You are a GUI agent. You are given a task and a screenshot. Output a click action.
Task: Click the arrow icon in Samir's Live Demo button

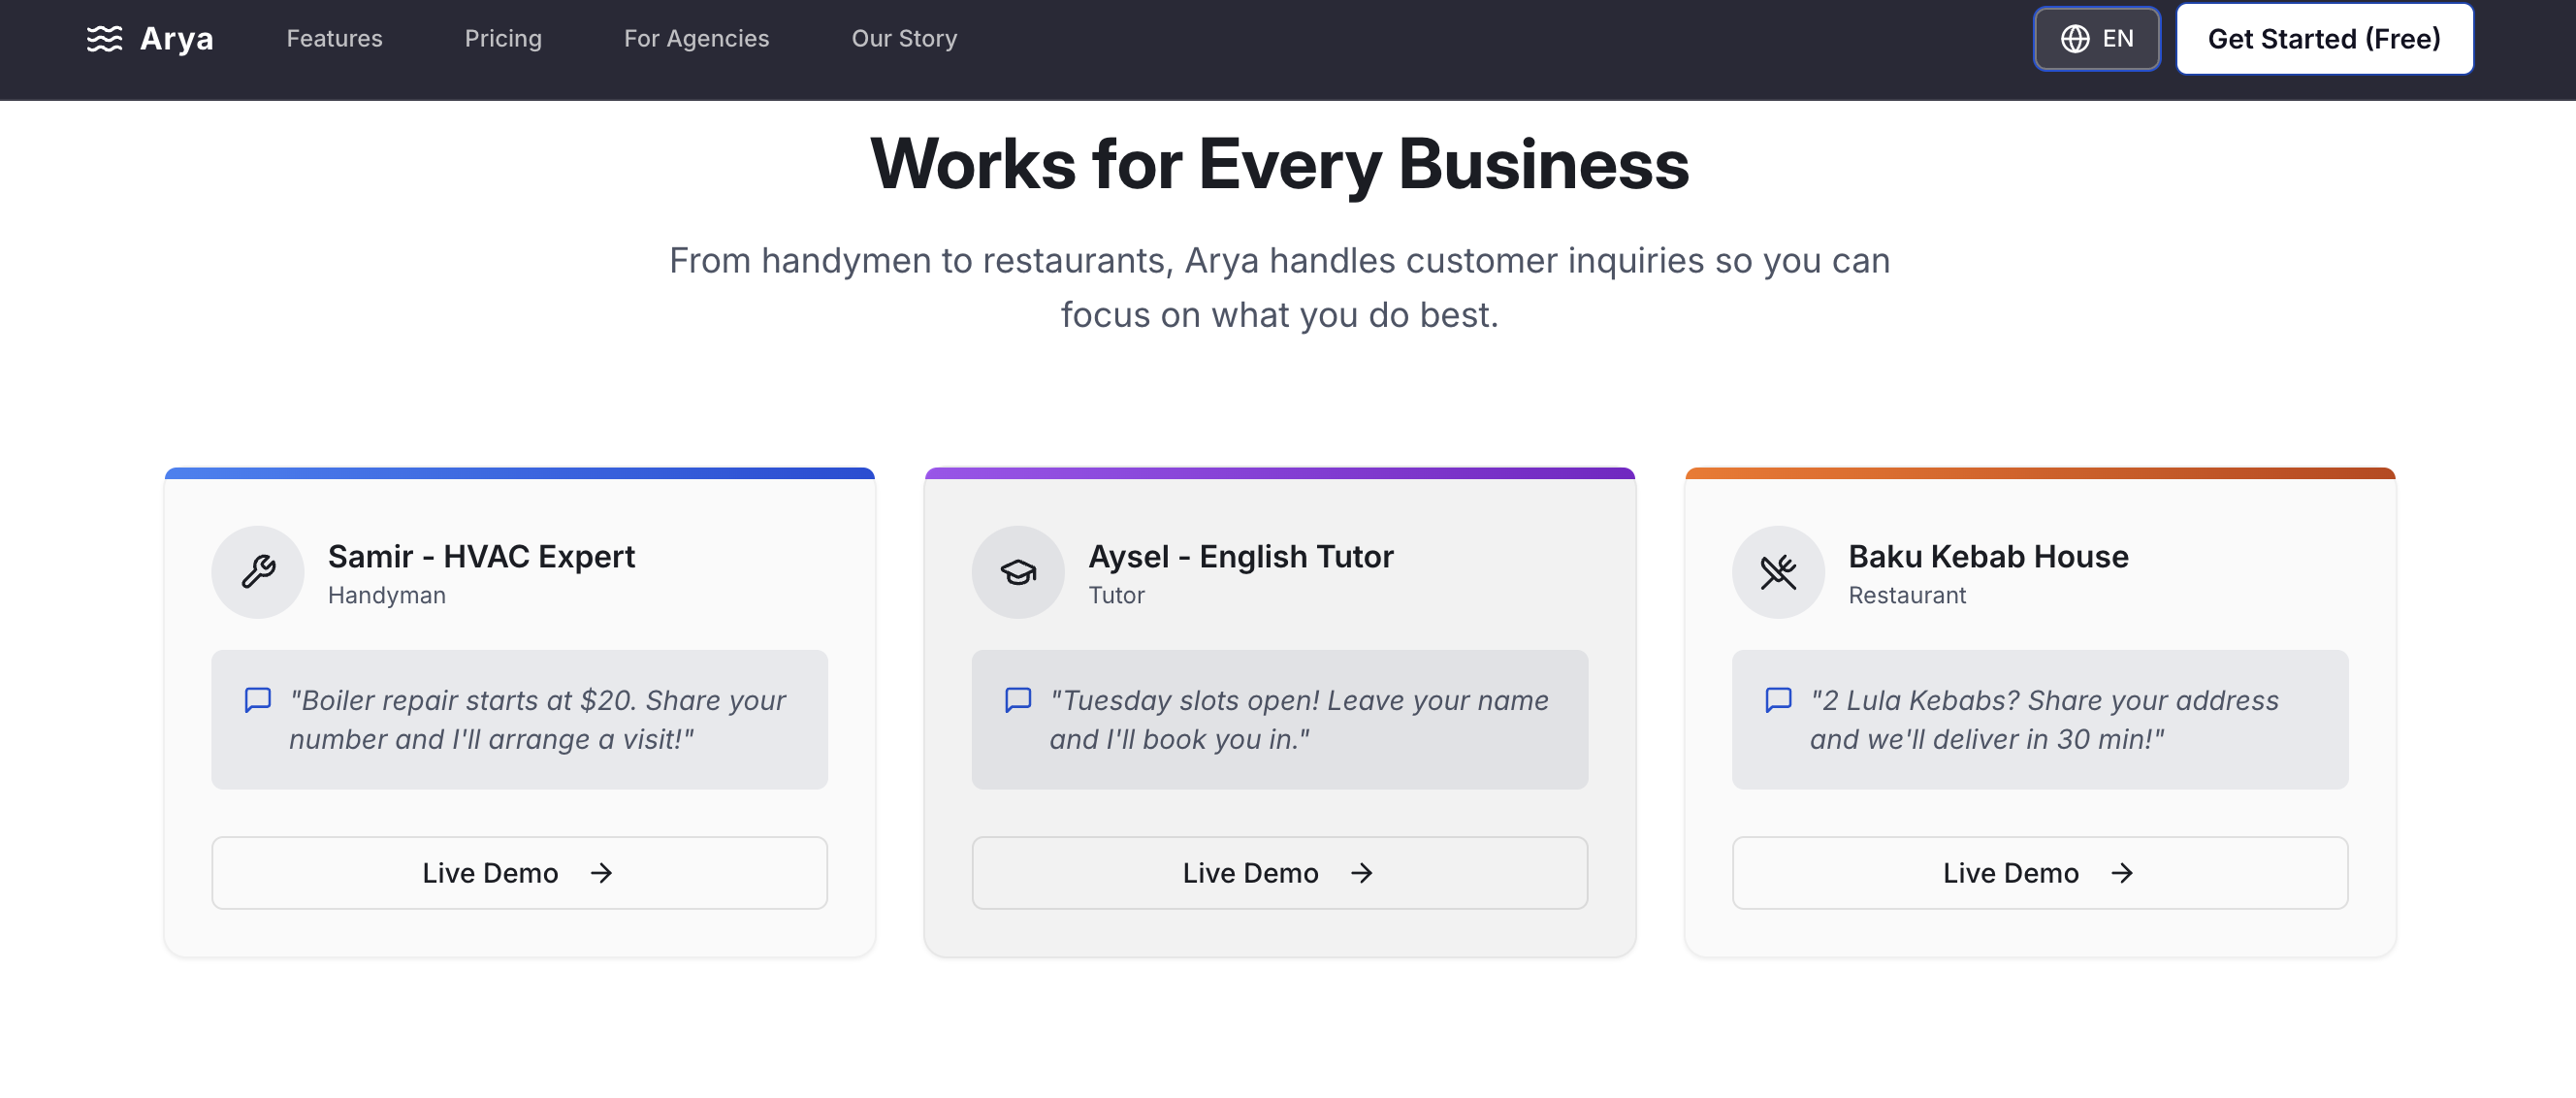point(601,873)
